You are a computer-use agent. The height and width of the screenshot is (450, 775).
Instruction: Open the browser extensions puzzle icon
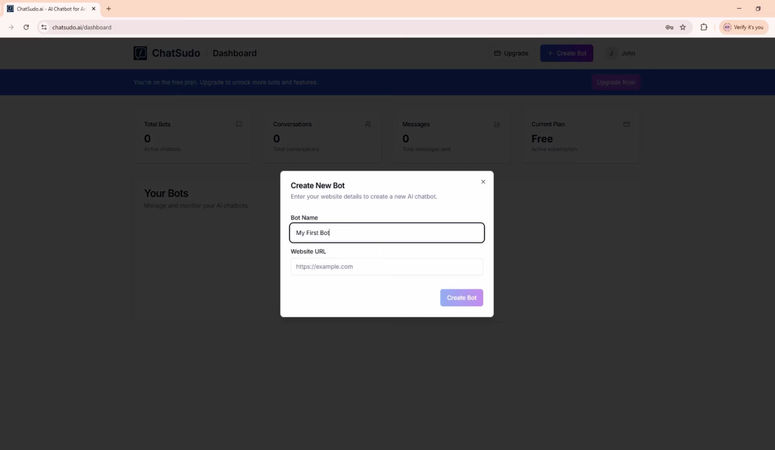pyautogui.click(x=704, y=27)
